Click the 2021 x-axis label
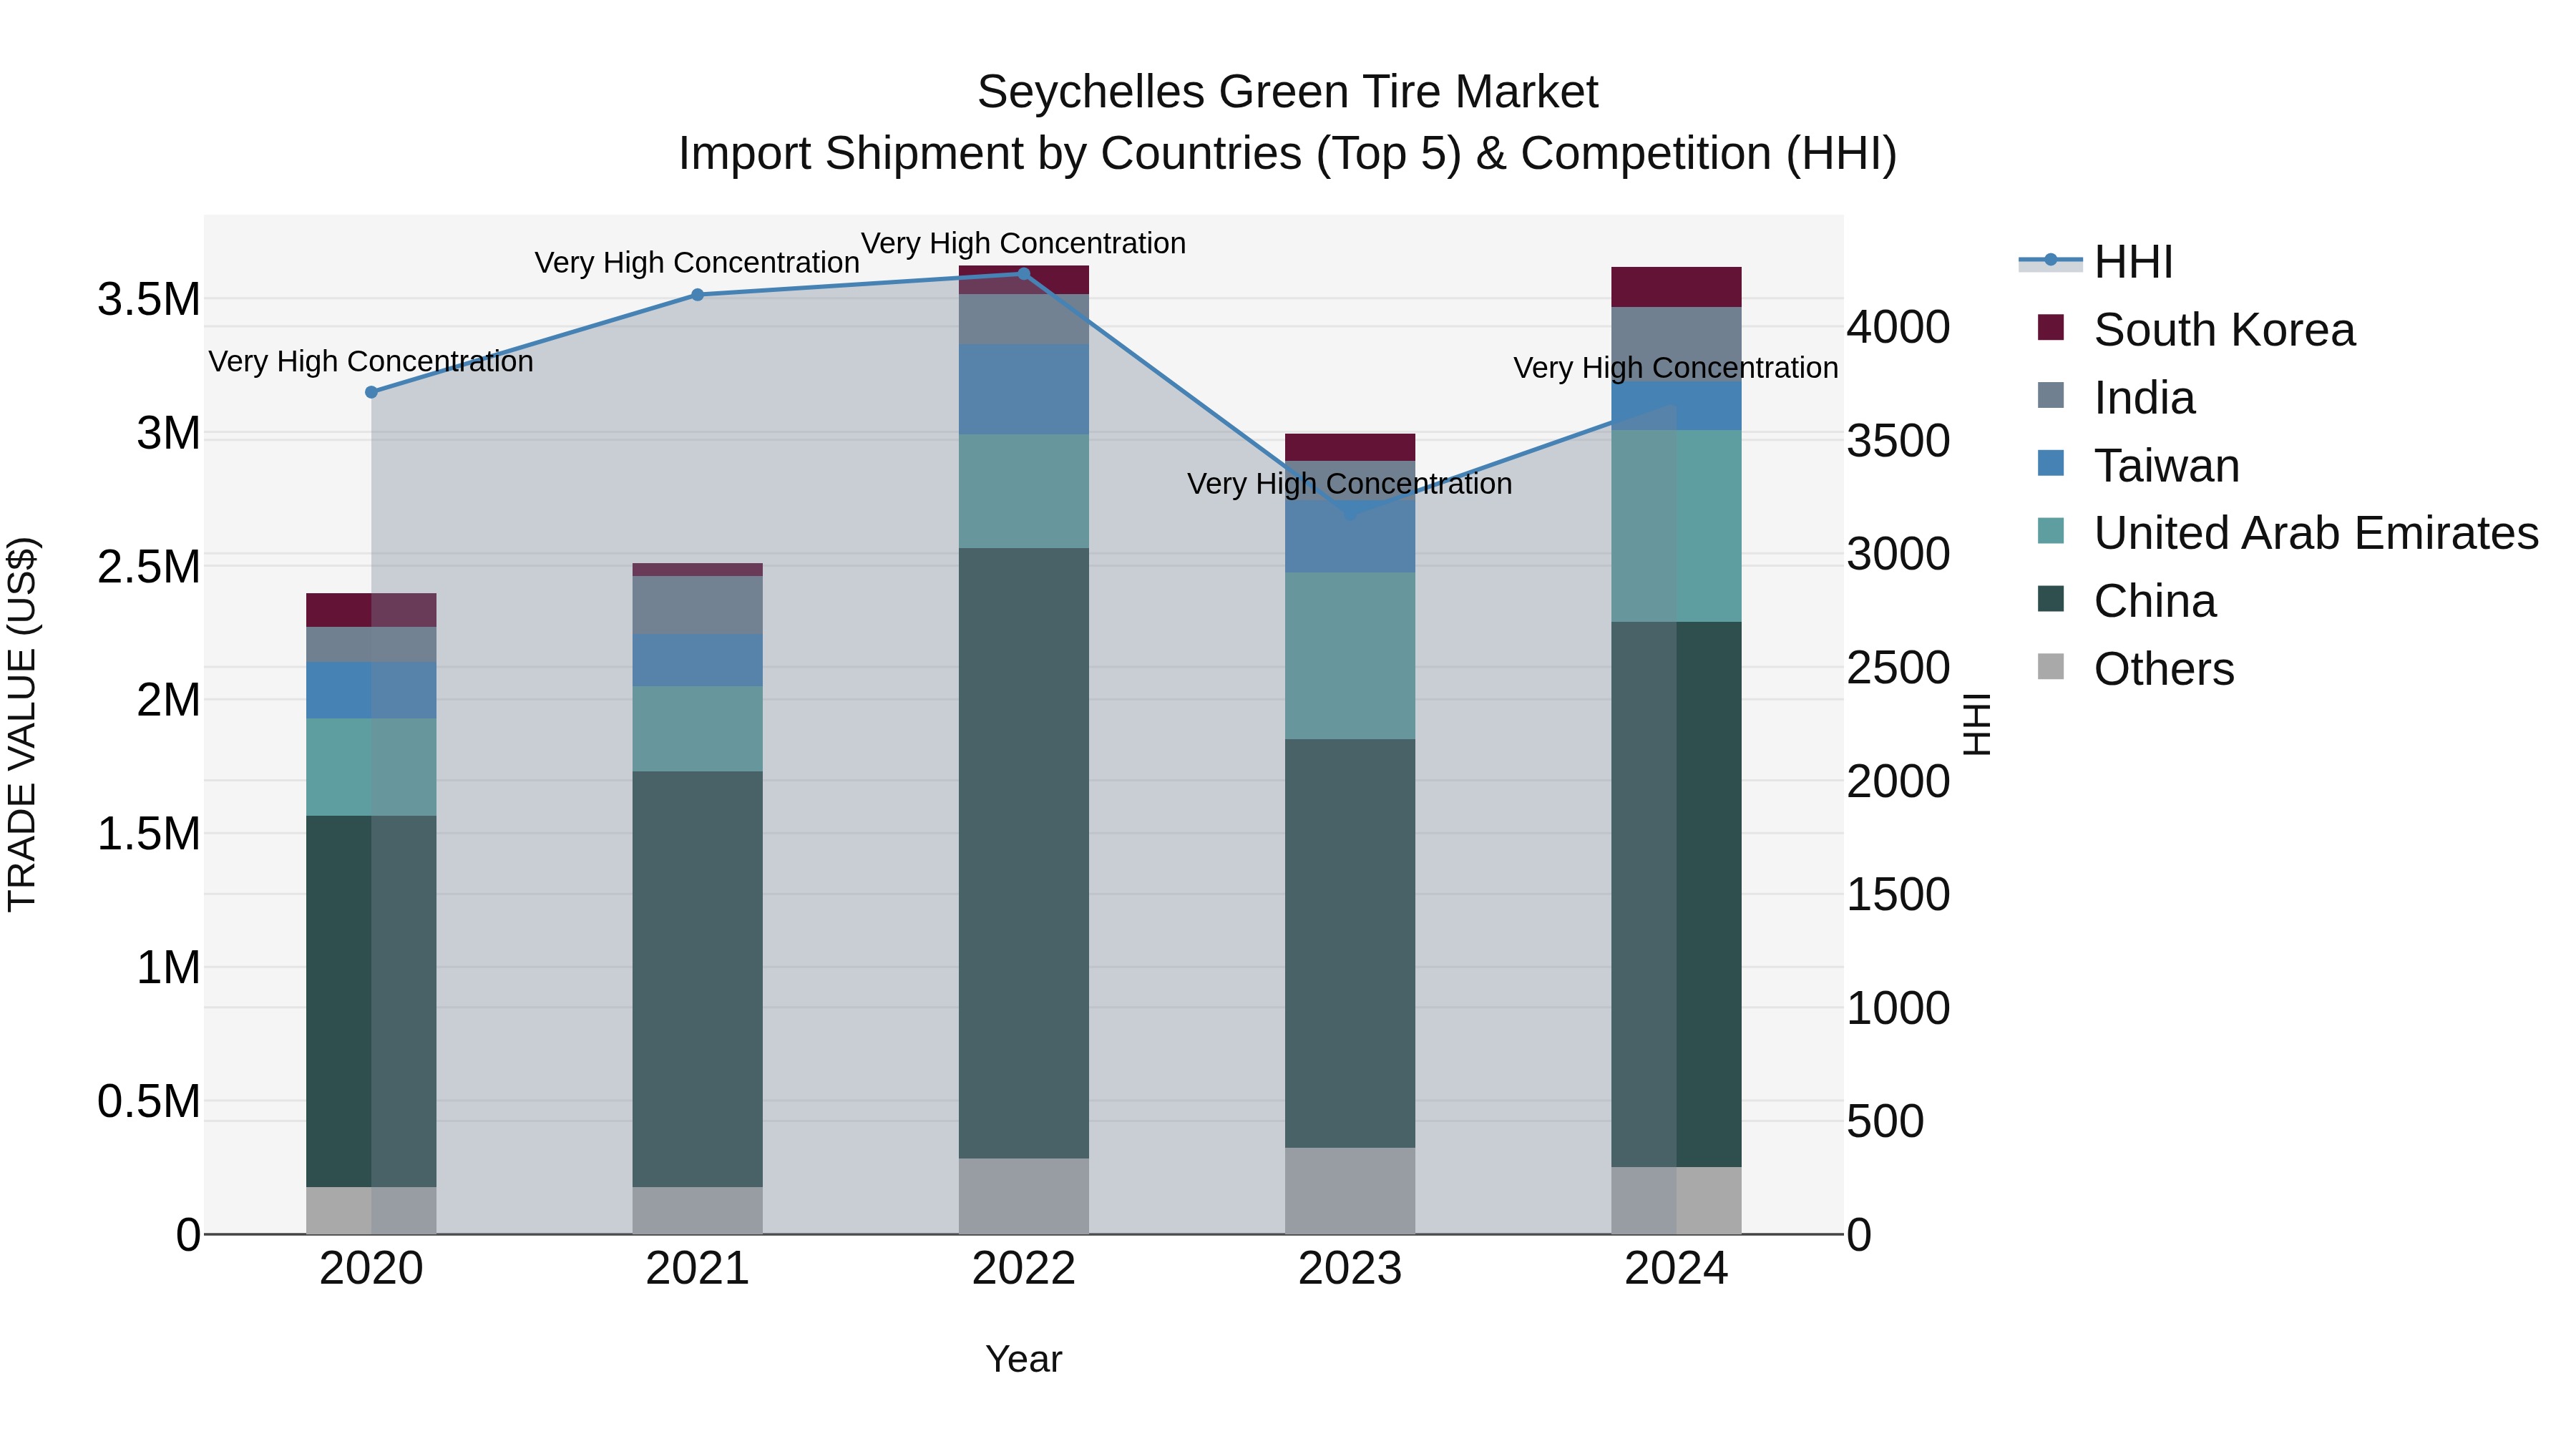This screenshot has width=2576, height=1449. coord(698,1269)
